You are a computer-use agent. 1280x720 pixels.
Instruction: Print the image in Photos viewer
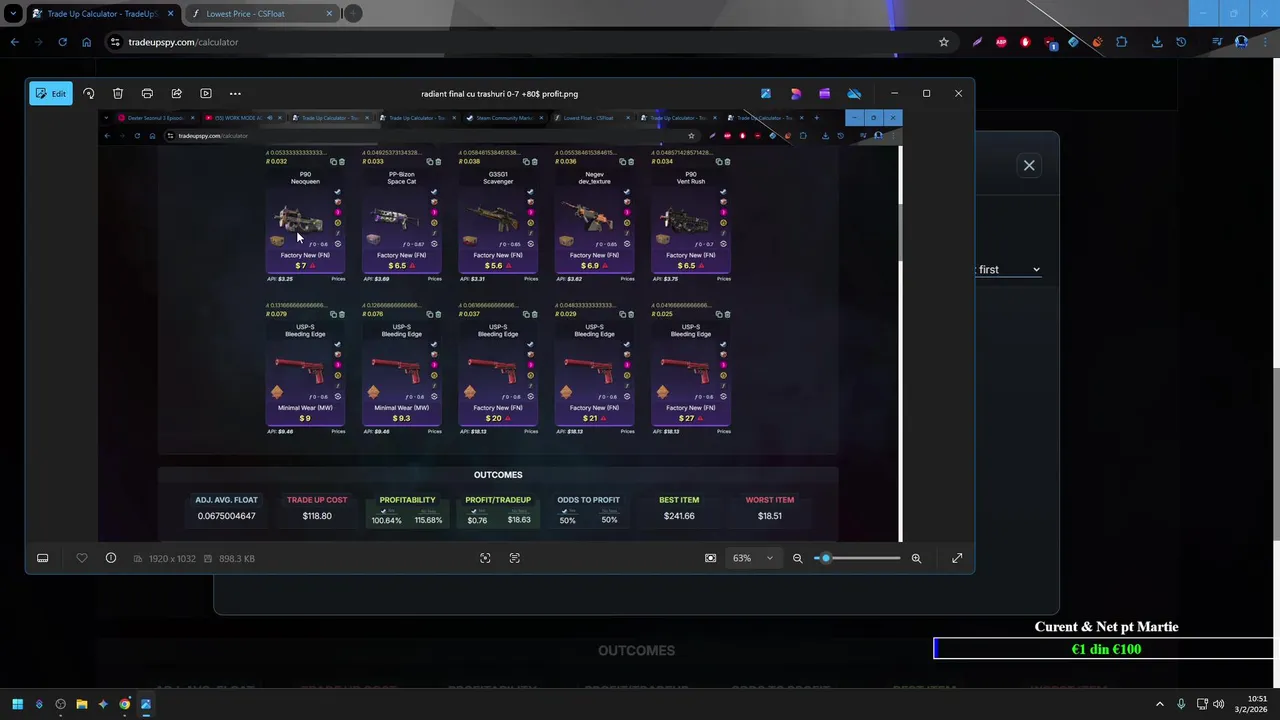click(x=147, y=94)
